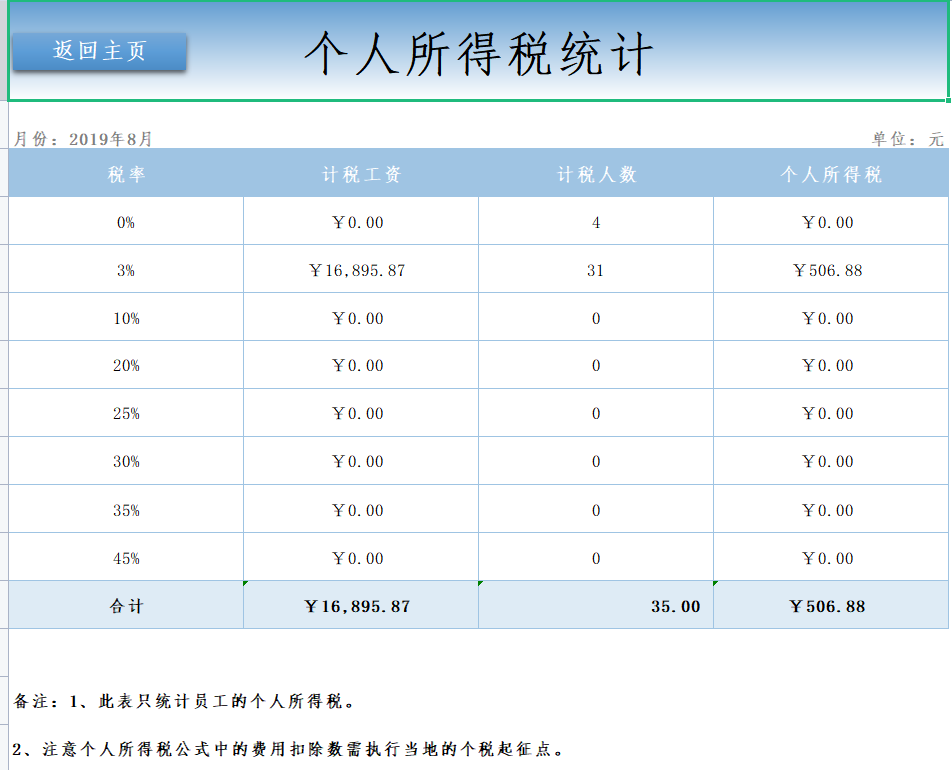
Task: Select the 45% tax rate cell
Action: pos(126,557)
